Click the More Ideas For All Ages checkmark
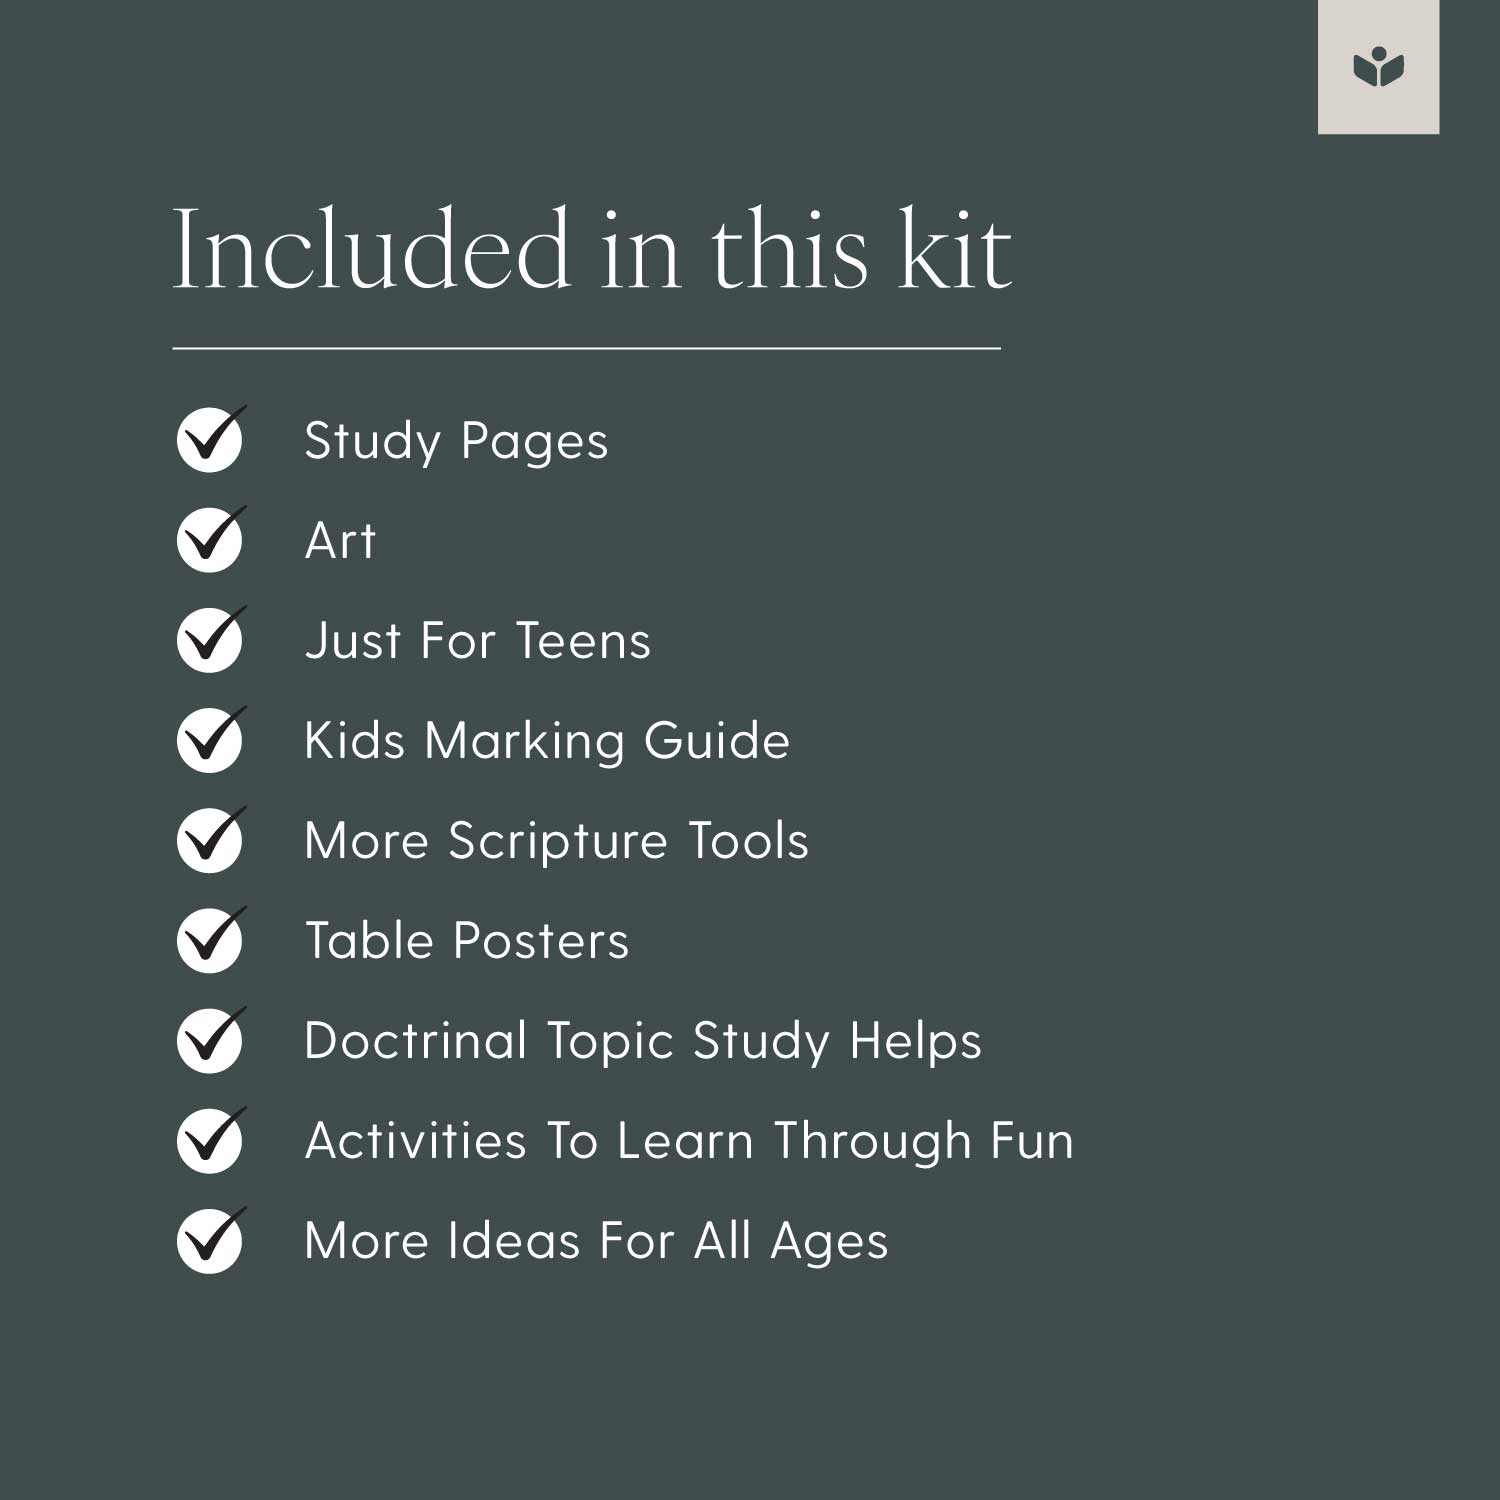The image size is (1500, 1500). click(210, 1240)
